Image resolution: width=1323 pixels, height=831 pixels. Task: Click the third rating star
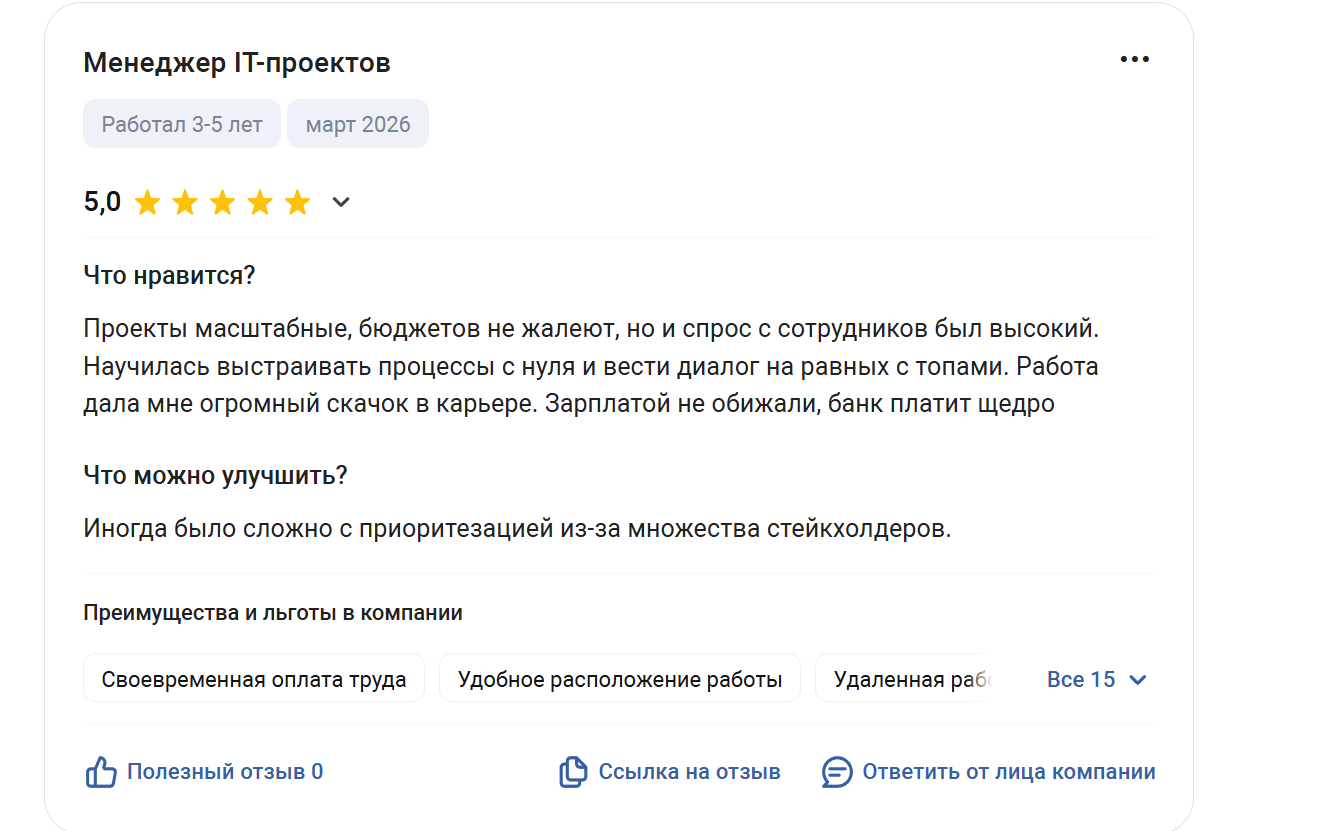coord(222,203)
